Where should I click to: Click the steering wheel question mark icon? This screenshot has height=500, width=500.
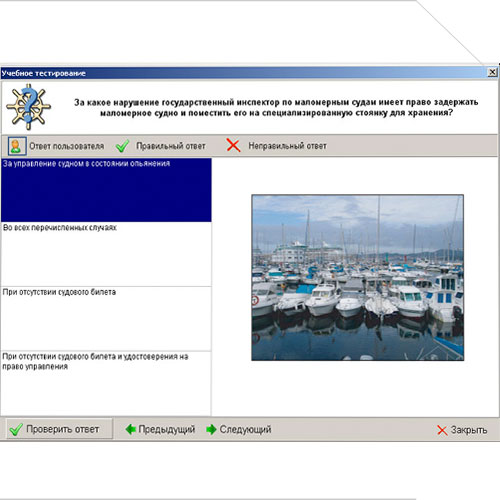pyautogui.click(x=28, y=107)
